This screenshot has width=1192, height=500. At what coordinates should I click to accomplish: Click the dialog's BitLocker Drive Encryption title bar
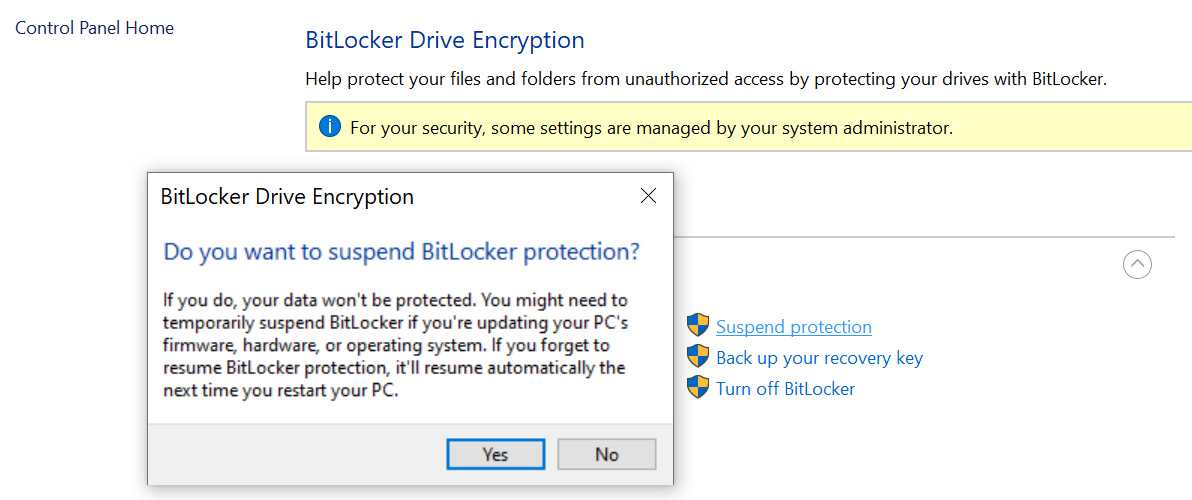287,197
